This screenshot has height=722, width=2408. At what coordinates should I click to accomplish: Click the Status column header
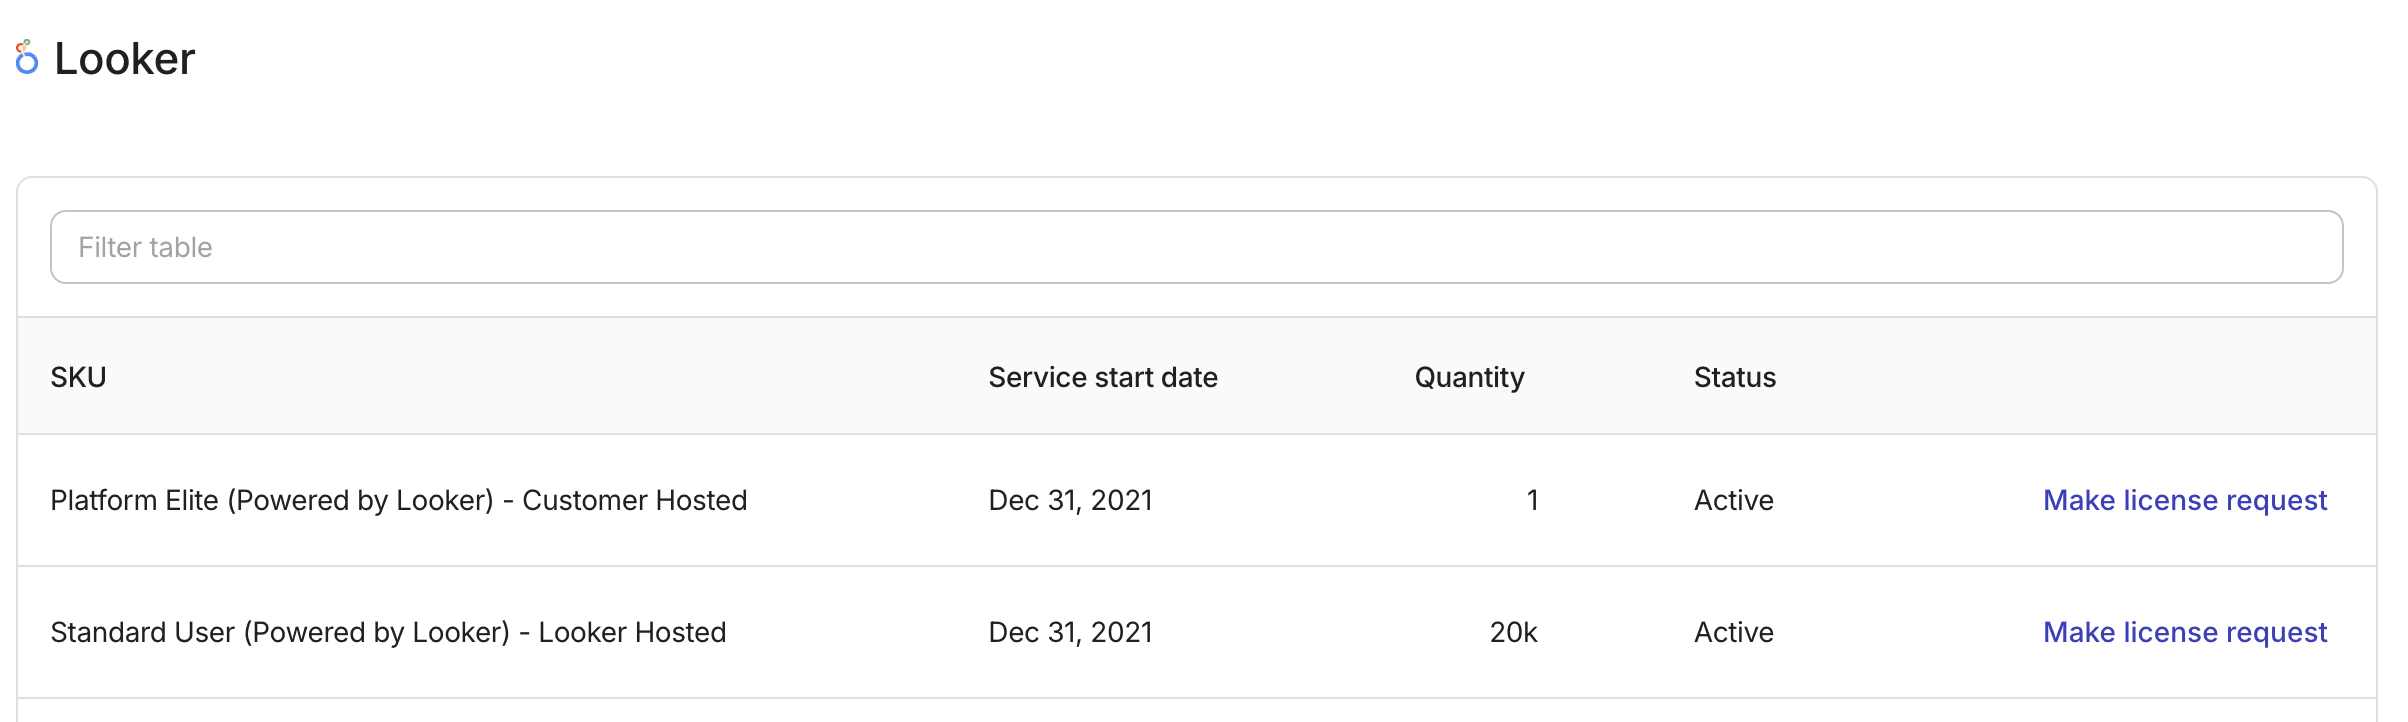click(x=1734, y=377)
